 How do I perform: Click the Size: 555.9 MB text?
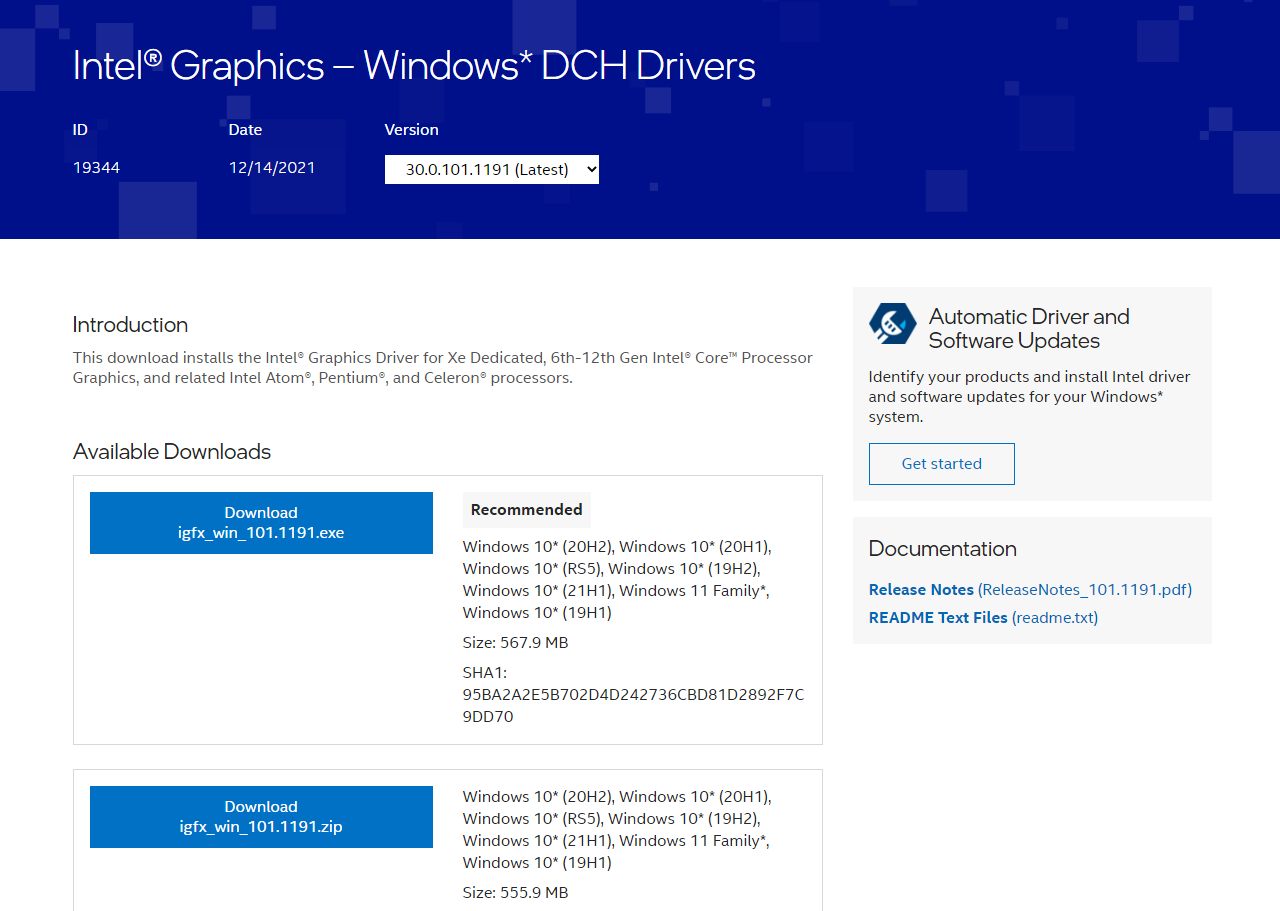click(x=515, y=893)
